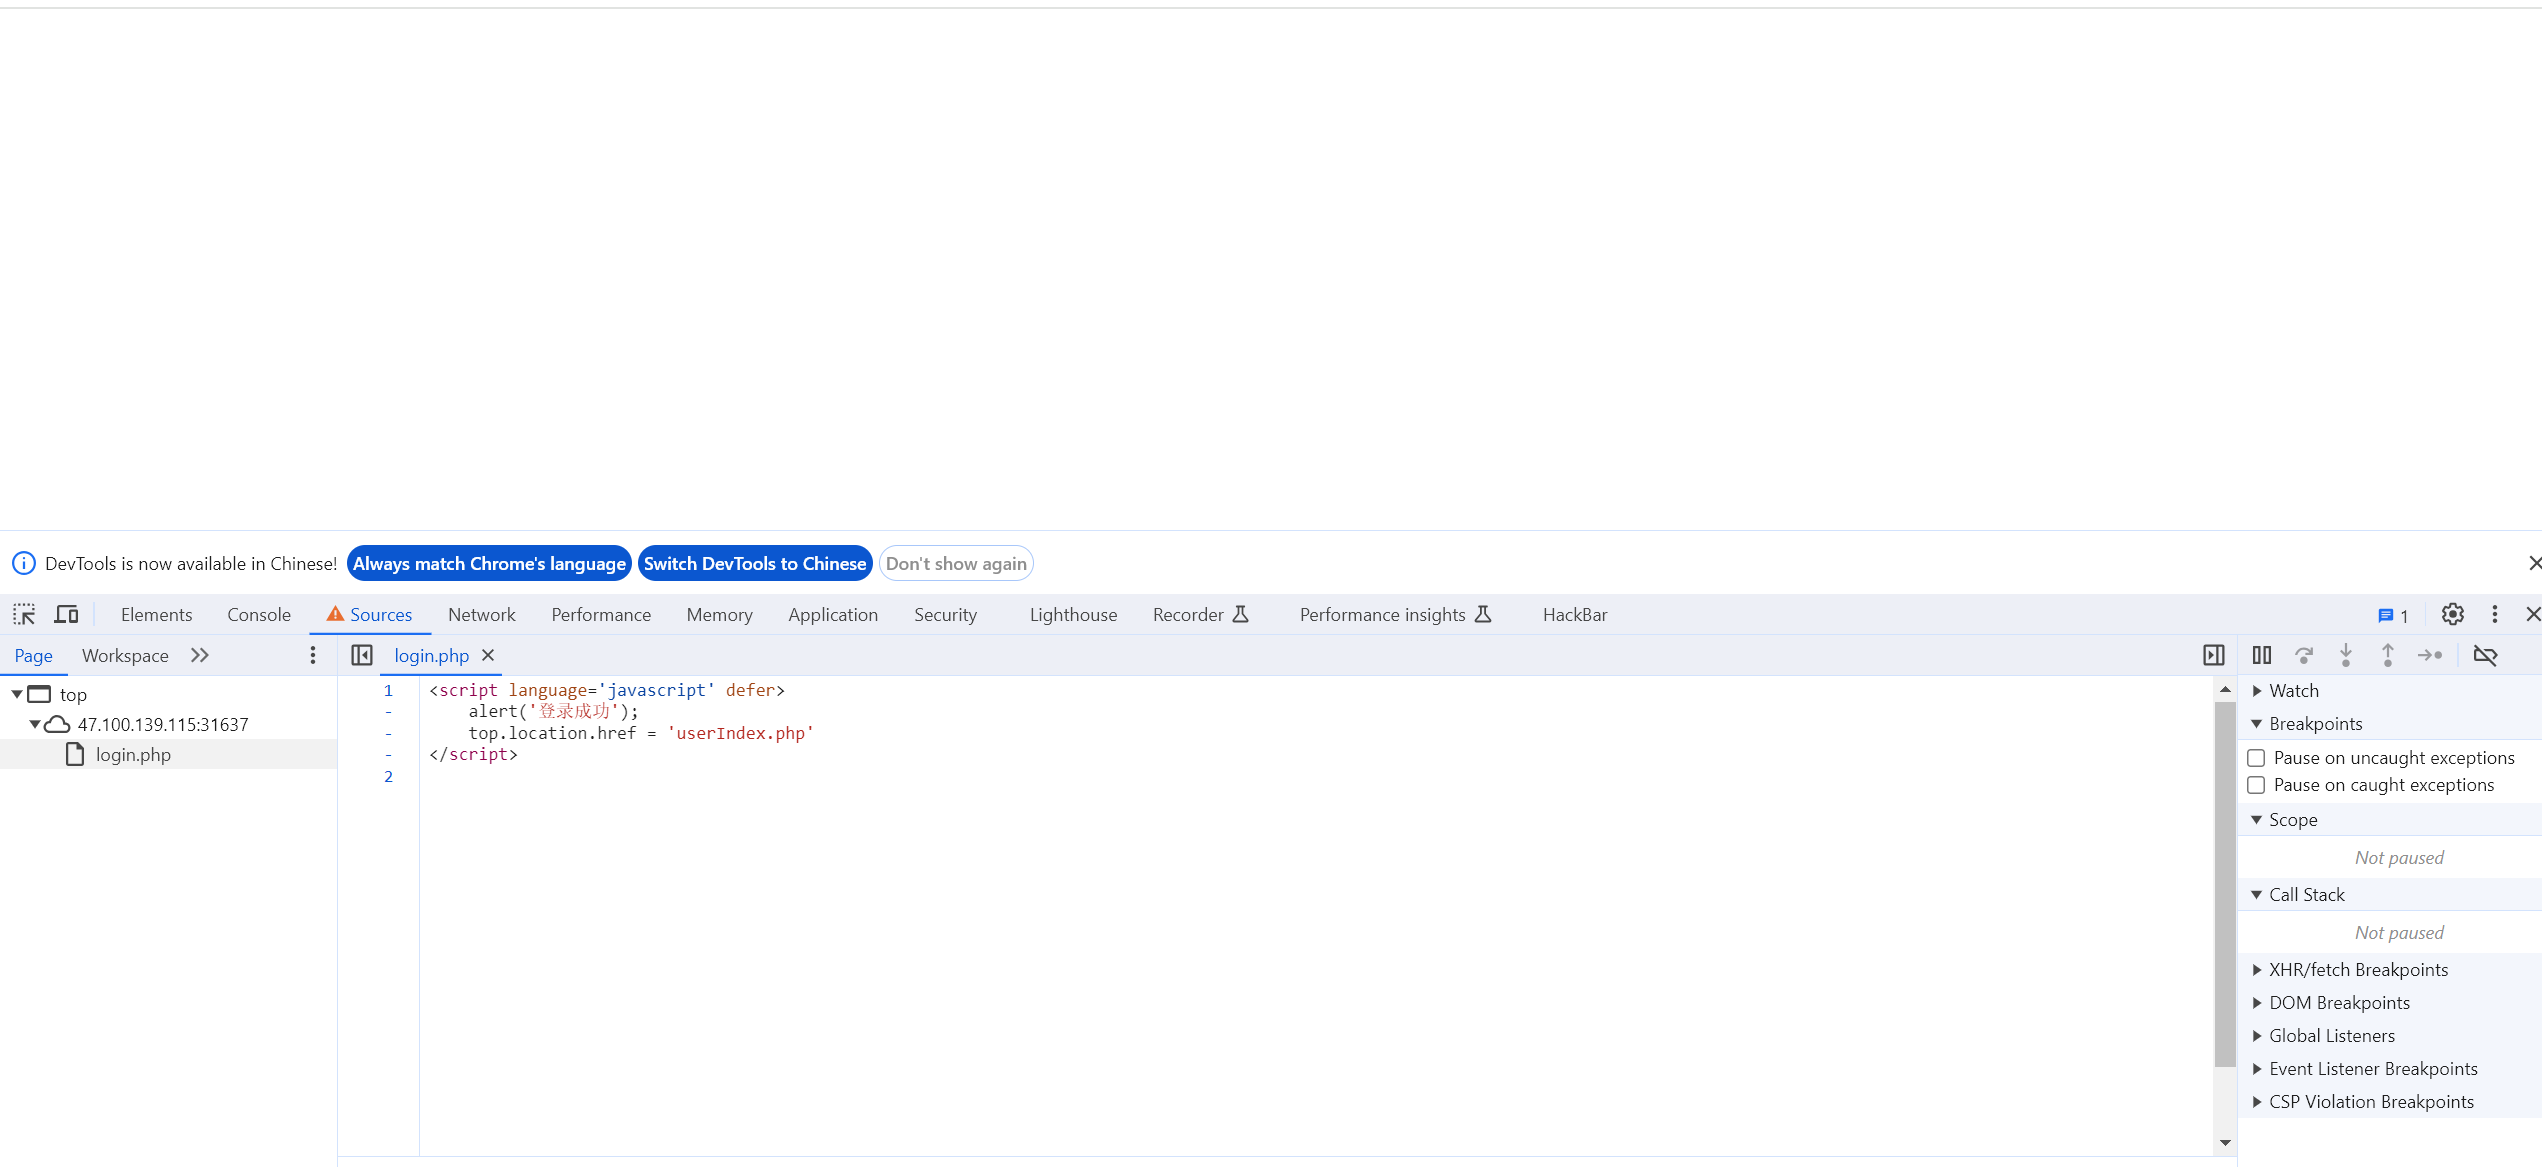This screenshot has width=2542, height=1167.
Task: Click line number 2 in the gutter
Action: (x=389, y=776)
